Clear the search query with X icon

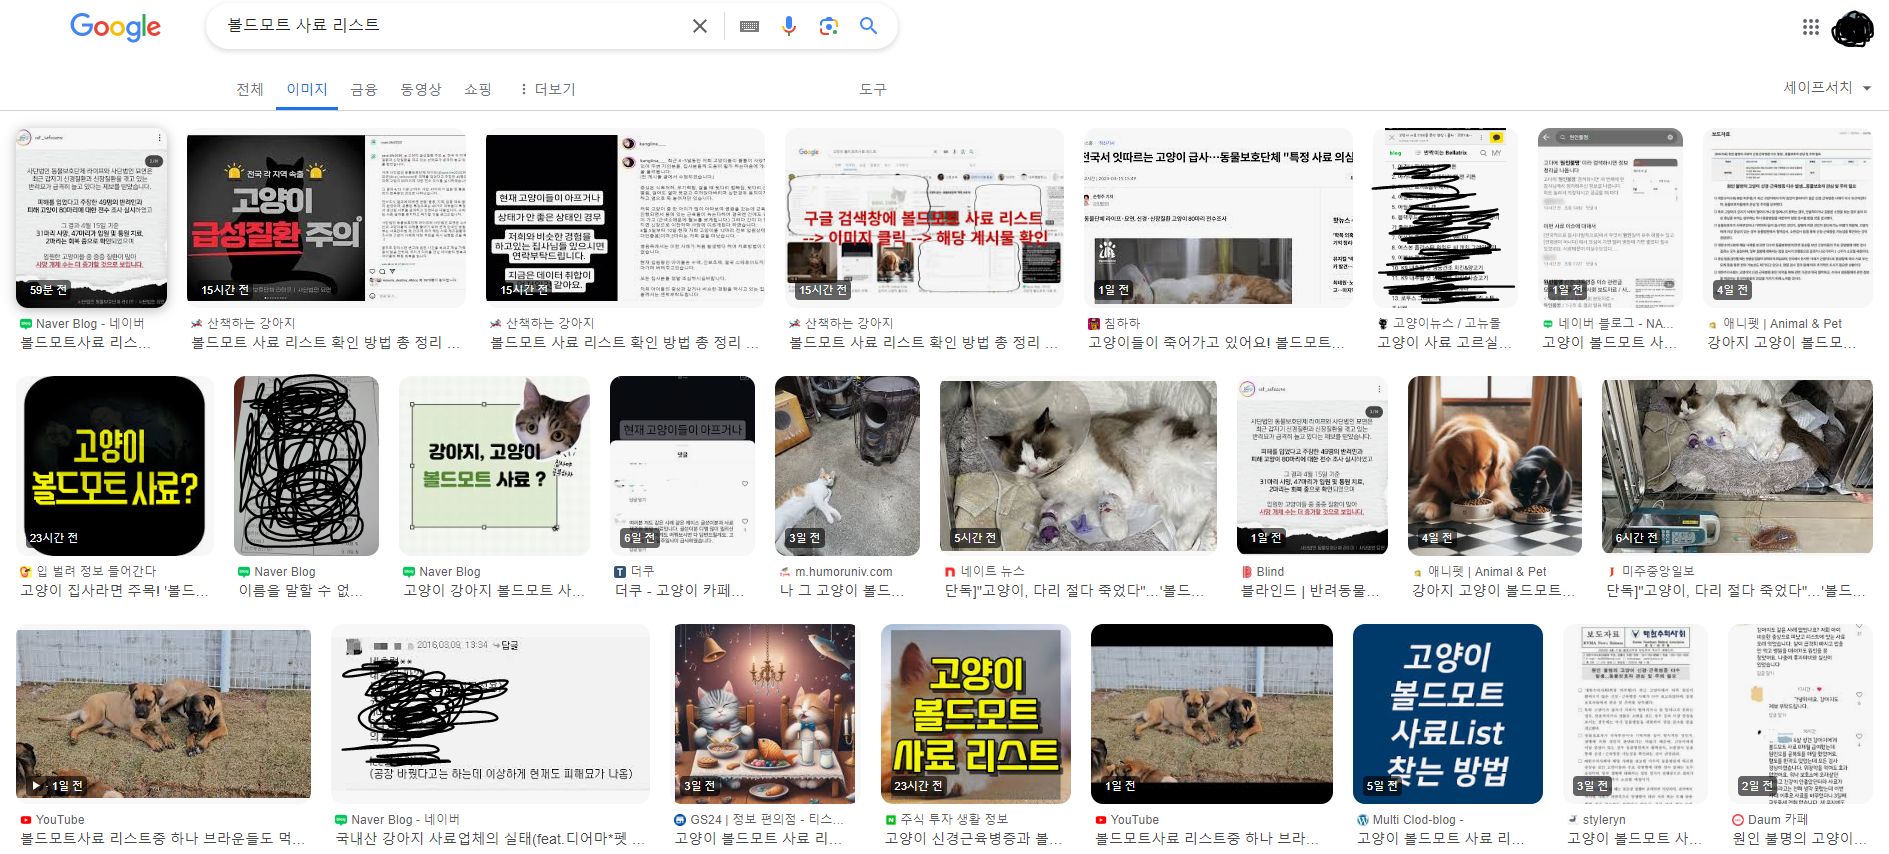click(x=700, y=26)
